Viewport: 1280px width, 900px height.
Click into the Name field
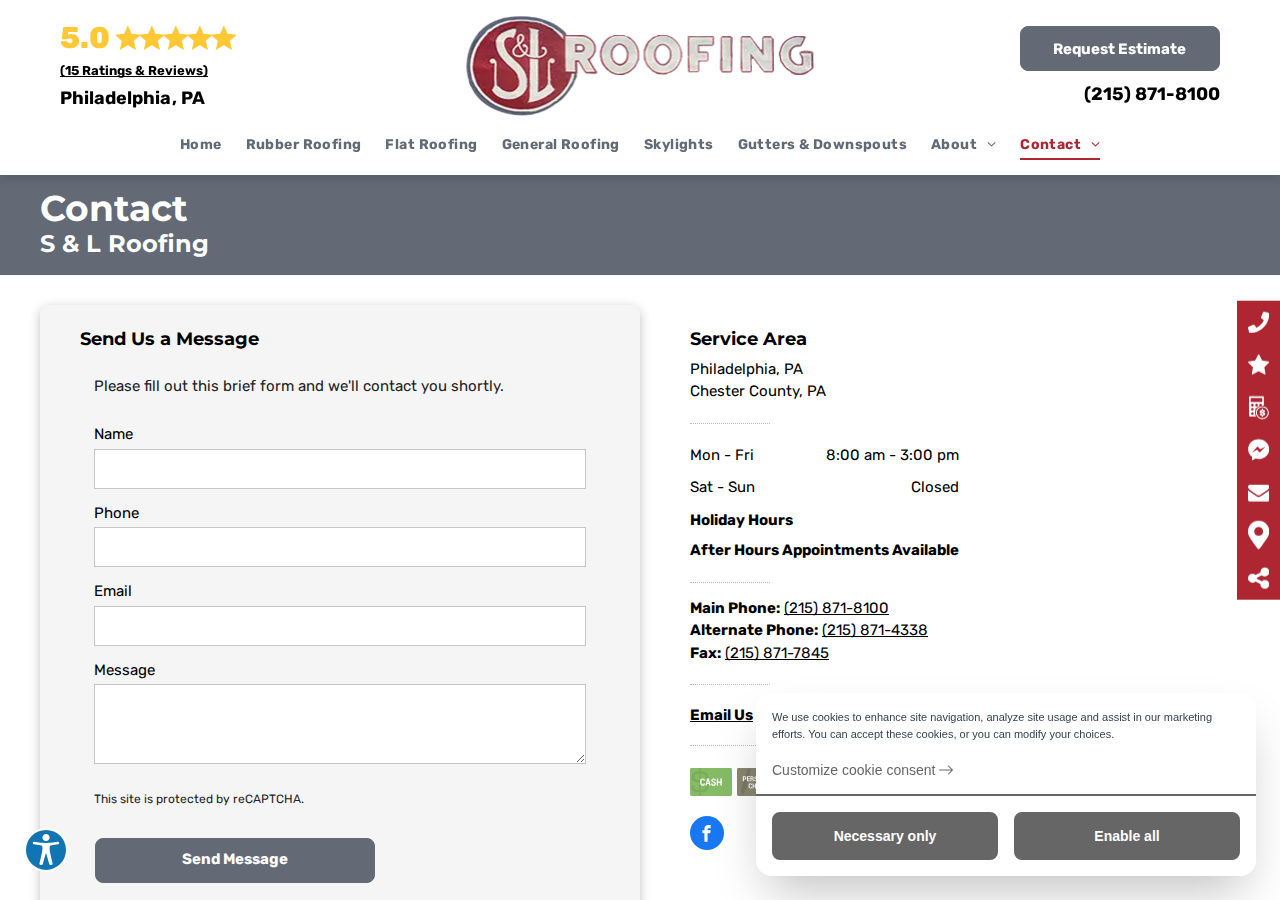click(340, 469)
